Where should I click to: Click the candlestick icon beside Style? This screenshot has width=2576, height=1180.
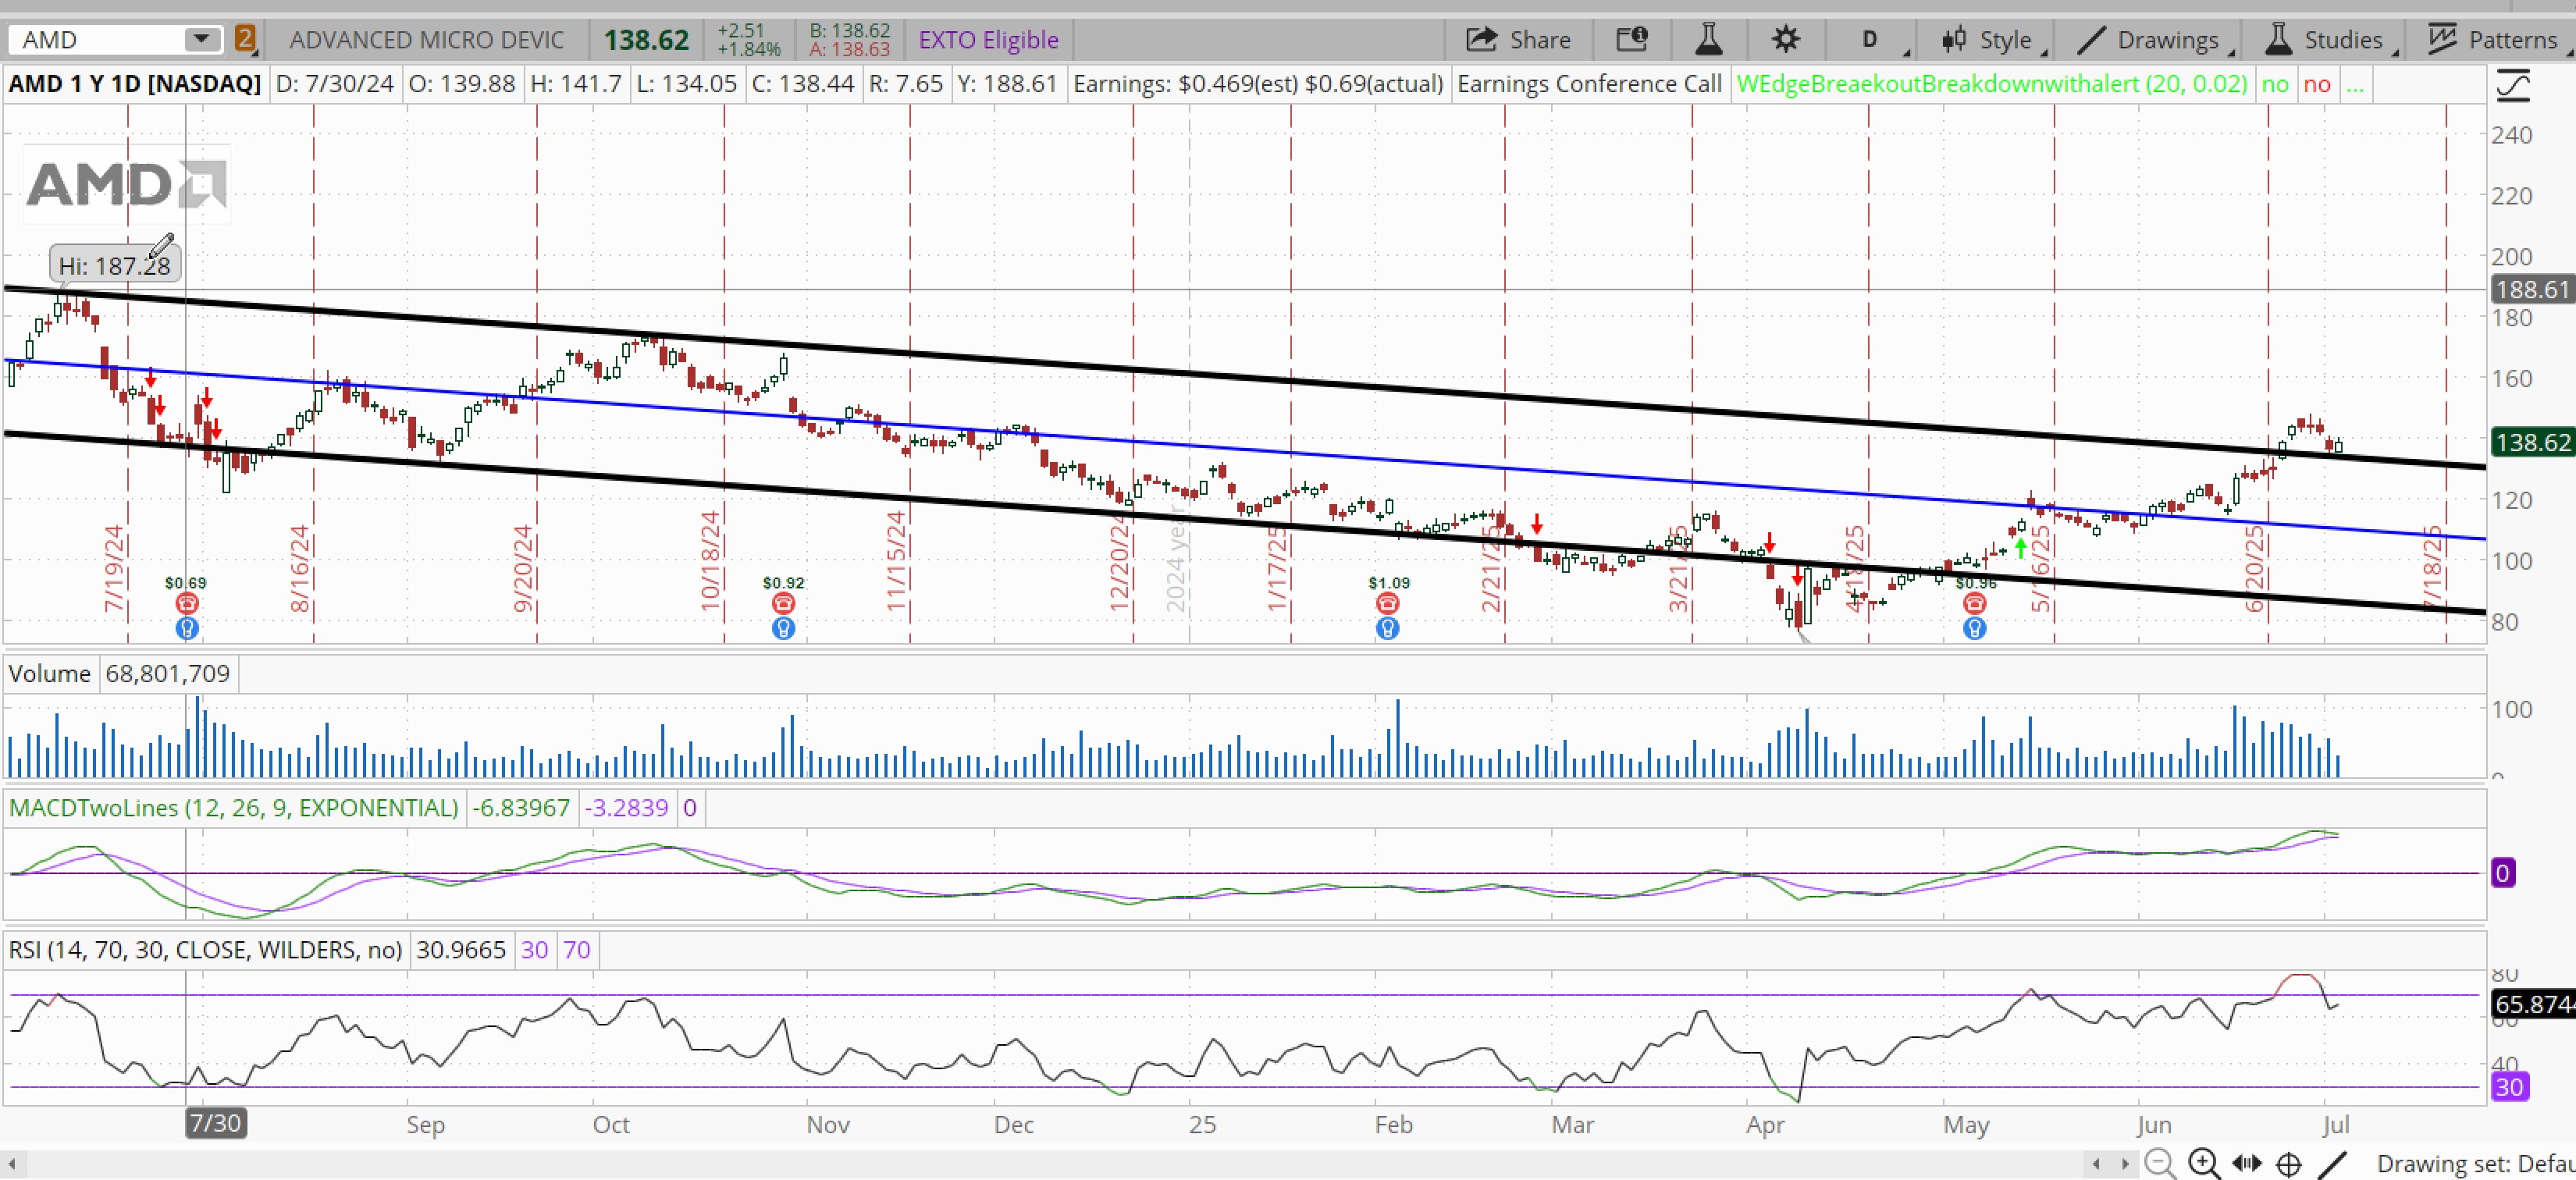(1953, 40)
